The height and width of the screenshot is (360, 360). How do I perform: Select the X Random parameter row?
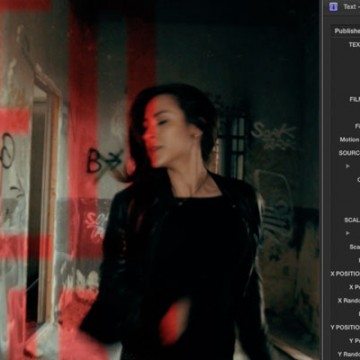[x=348, y=301]
